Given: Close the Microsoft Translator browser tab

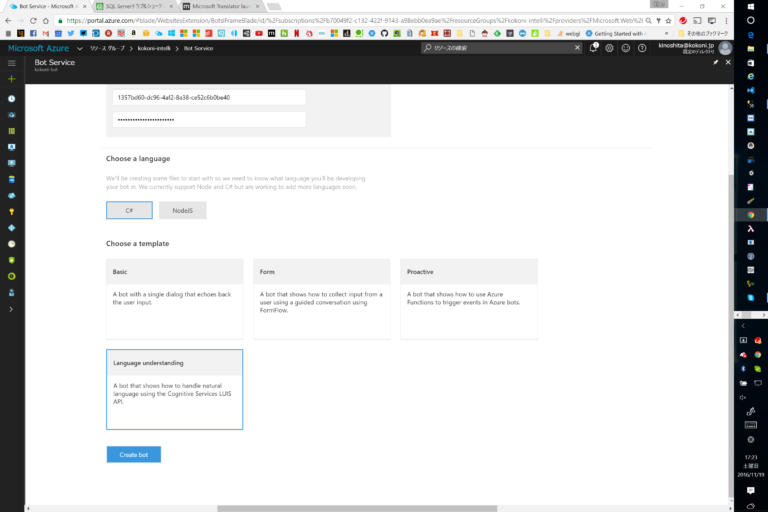Looking at the screenshot, I should (257, 6).
